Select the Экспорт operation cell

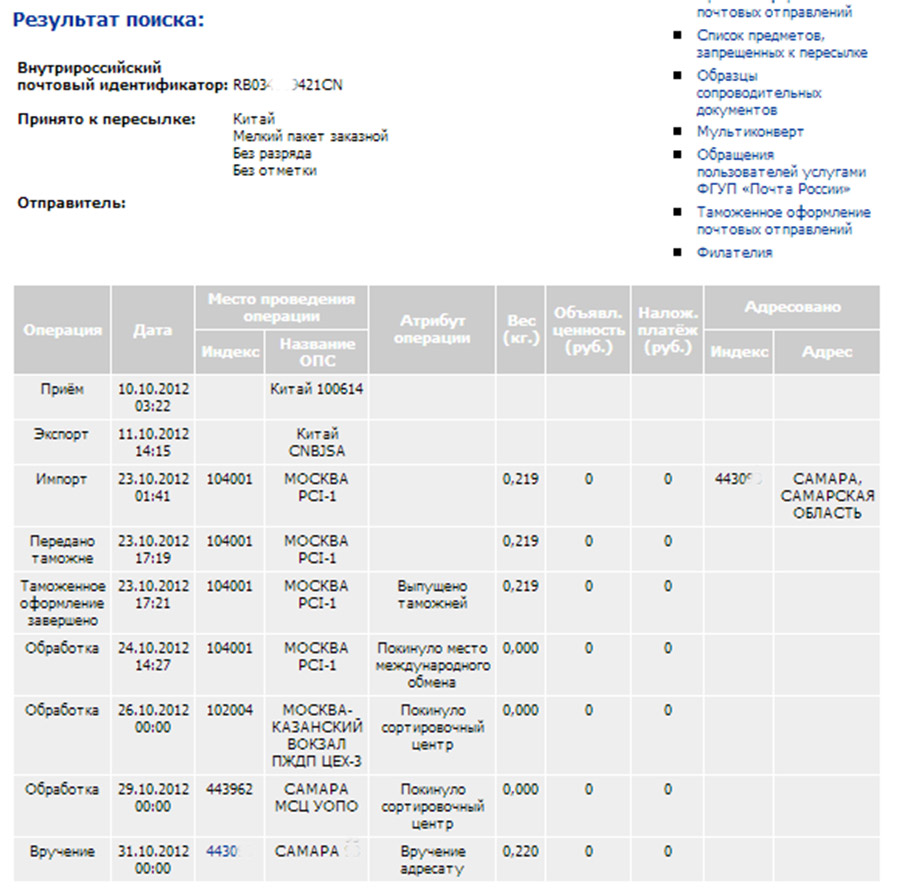pyautogui.click(x=62, y=442)
